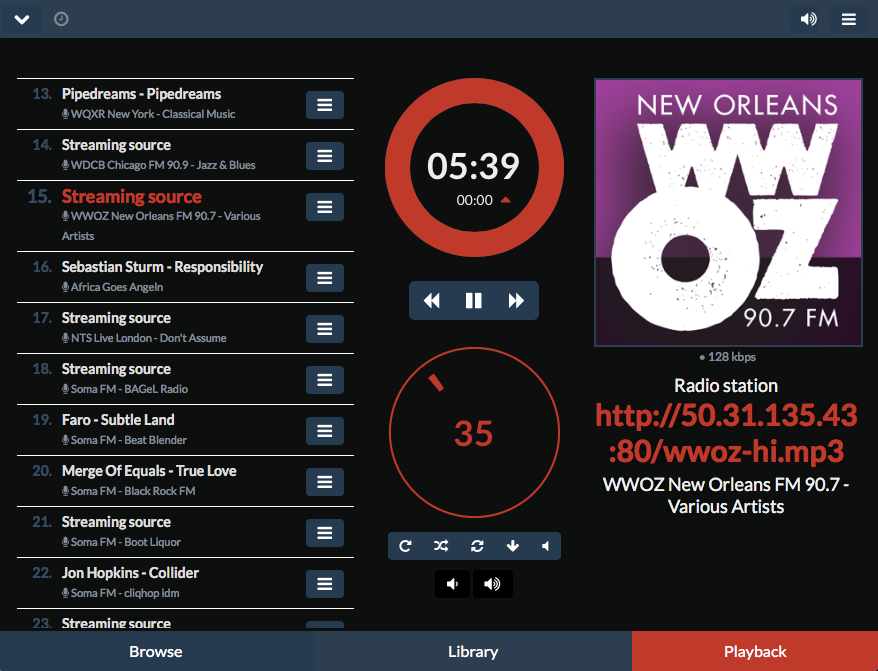Click the WWOZ 90.7 FM album artwork
The width and height of the screenshot is (878, 671).
728,213
